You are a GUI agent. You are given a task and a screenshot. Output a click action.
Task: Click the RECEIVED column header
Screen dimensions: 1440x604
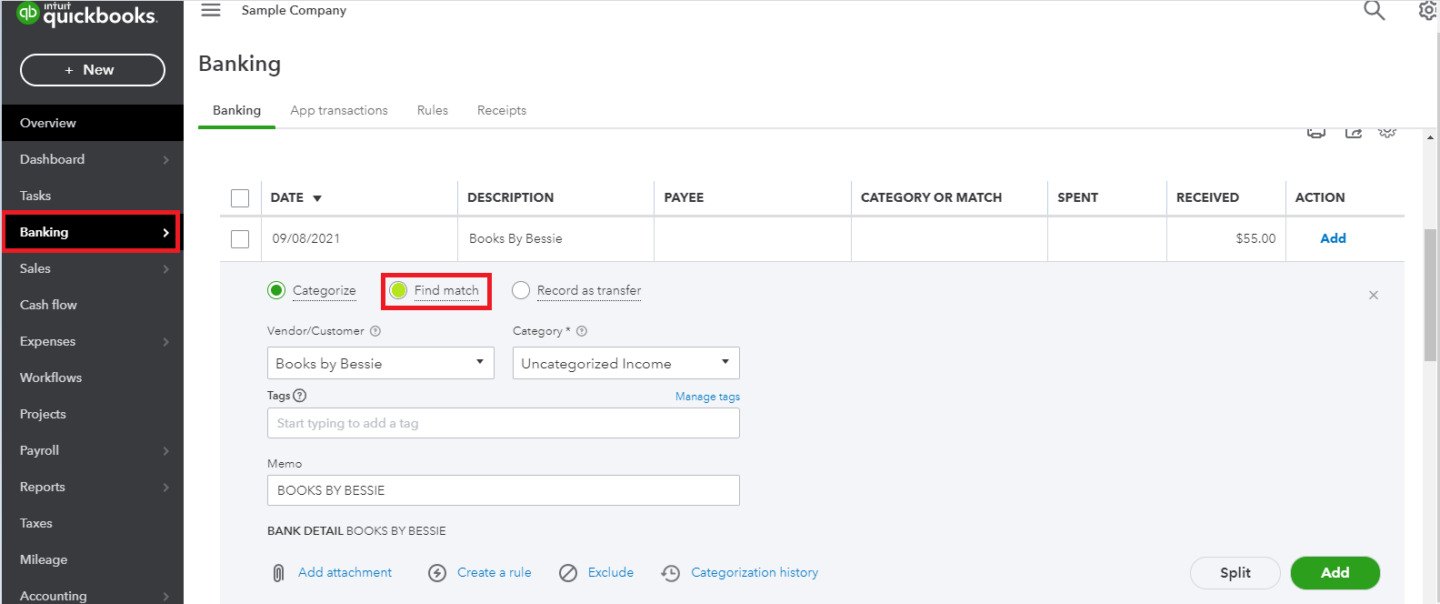click(1207, 198)
